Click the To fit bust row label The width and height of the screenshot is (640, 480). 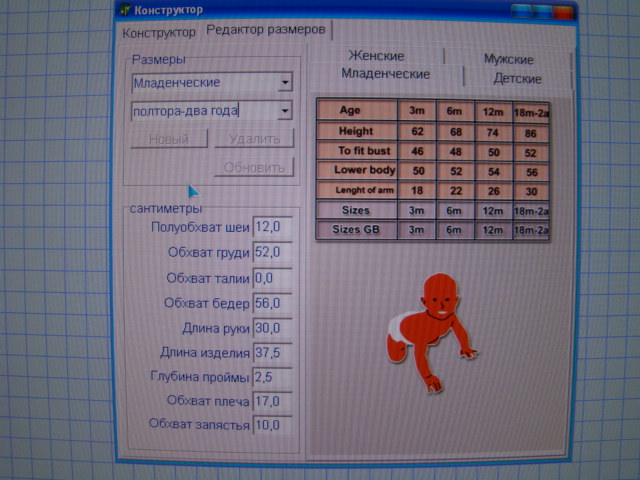356,151
